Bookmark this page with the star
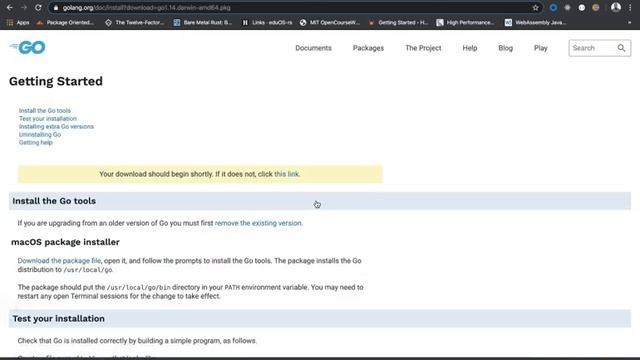 [535, 8]
